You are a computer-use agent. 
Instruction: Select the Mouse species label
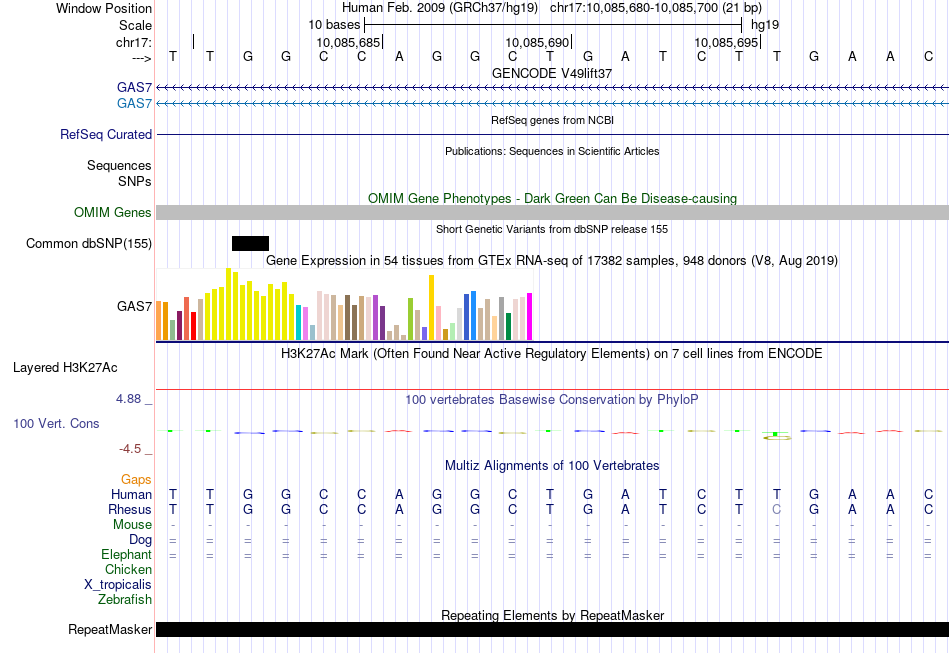(x=132, y=525)
